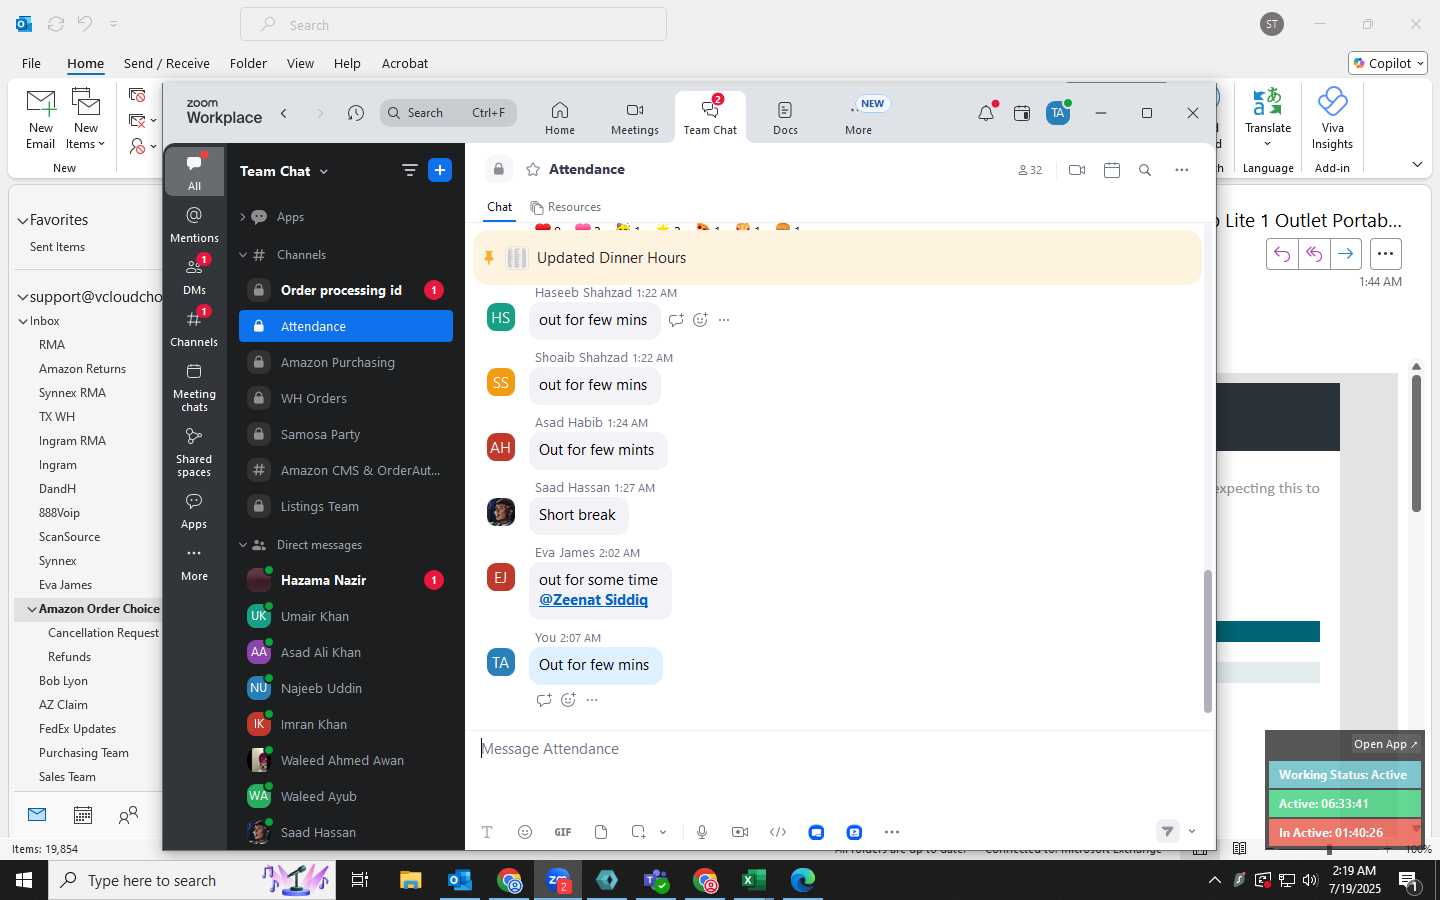Open the GIF picker in message toolbar
Screen dimensions: 1440x900
pos(563,832)
